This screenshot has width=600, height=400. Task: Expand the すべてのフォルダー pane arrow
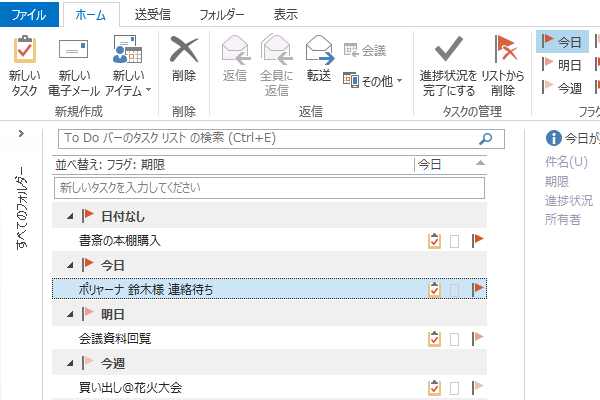(21, 134)
